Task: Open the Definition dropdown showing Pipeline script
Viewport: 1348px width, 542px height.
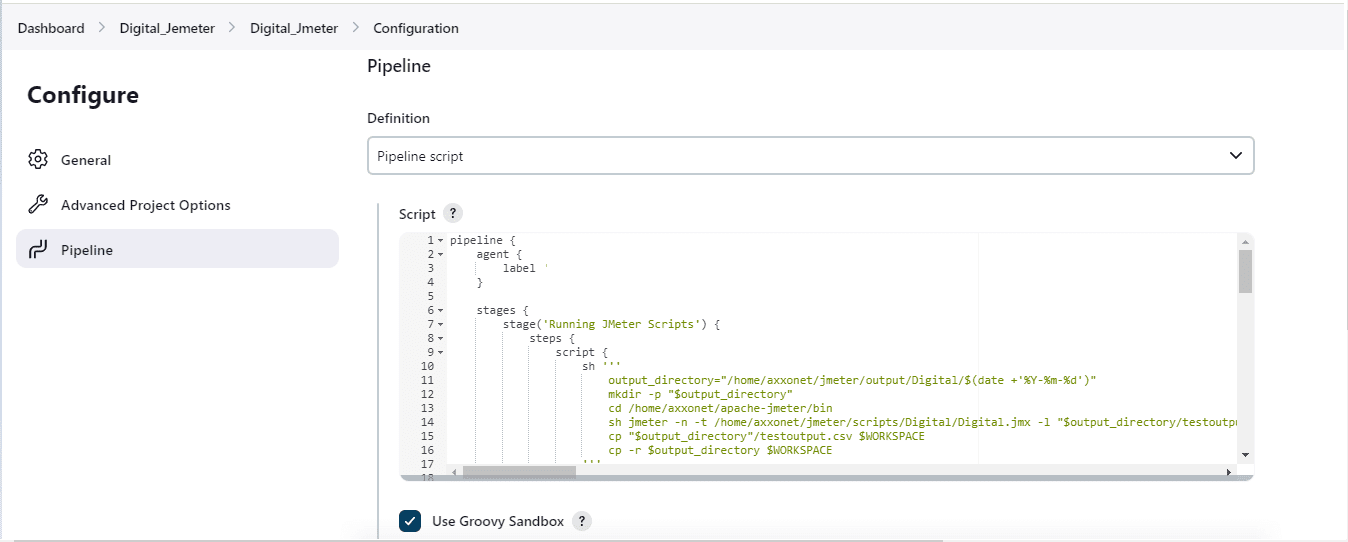Action: (x=810, y=156)
